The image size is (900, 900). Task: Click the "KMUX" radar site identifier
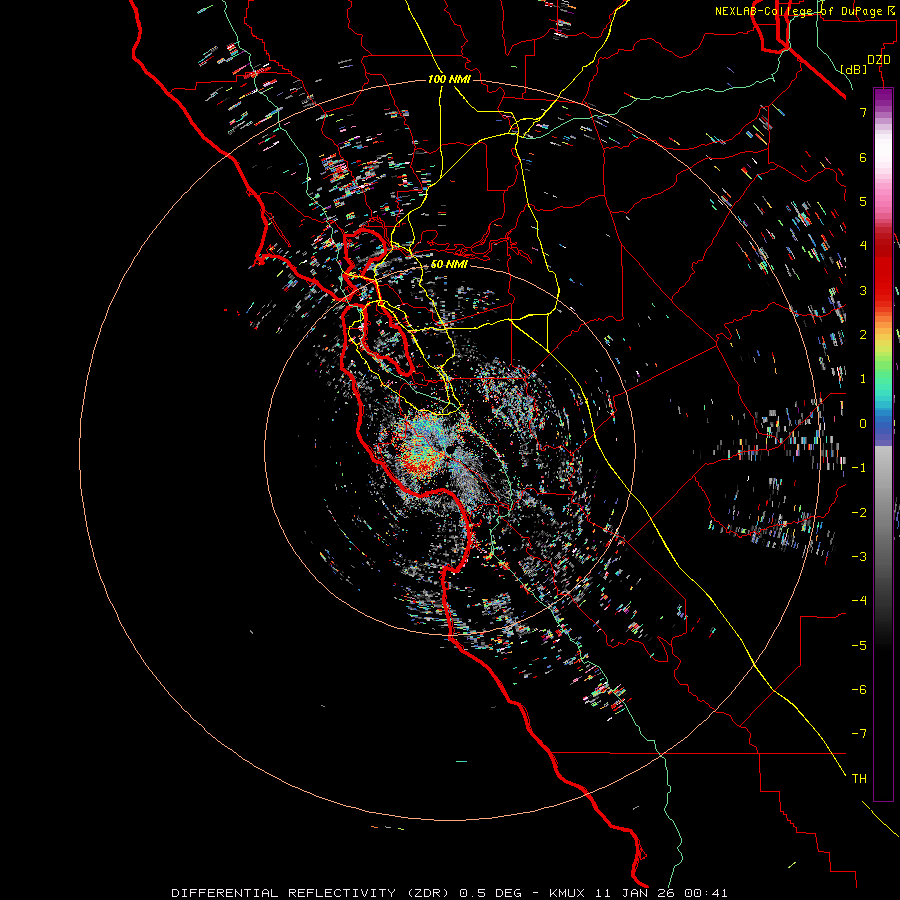(567, 893)
